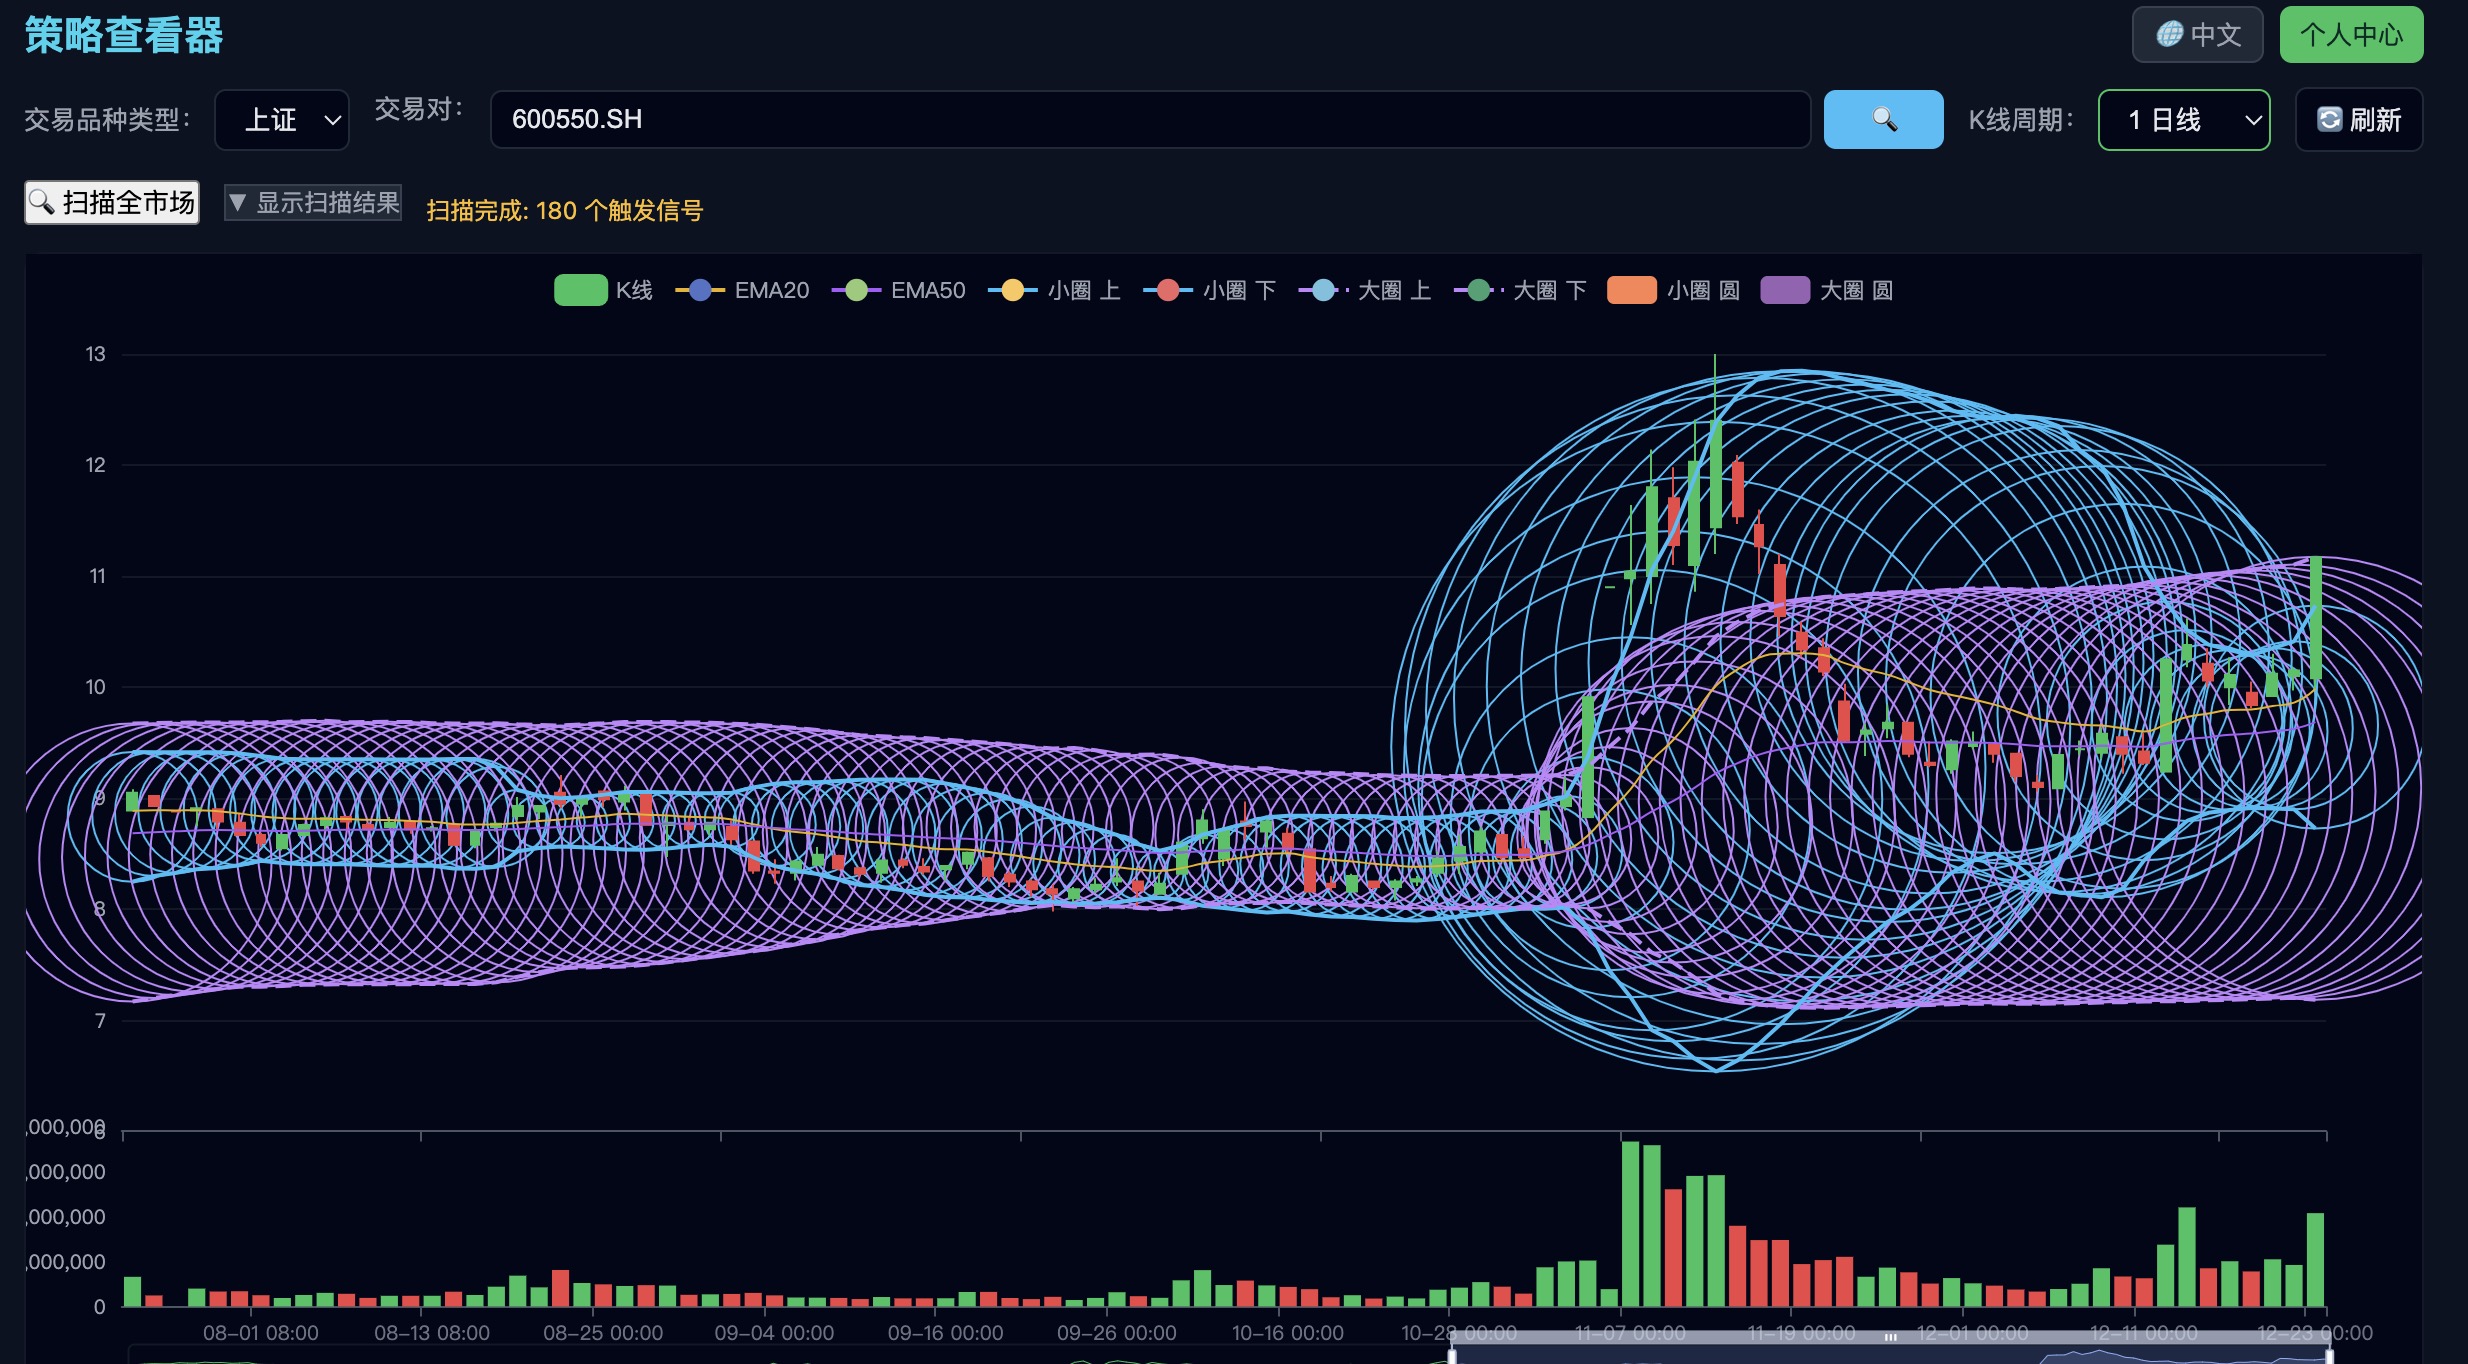The width and height of the screenshot is (2468, 1364).
Task: Click 扫描全市场 scan button
Action: point(112,203)
